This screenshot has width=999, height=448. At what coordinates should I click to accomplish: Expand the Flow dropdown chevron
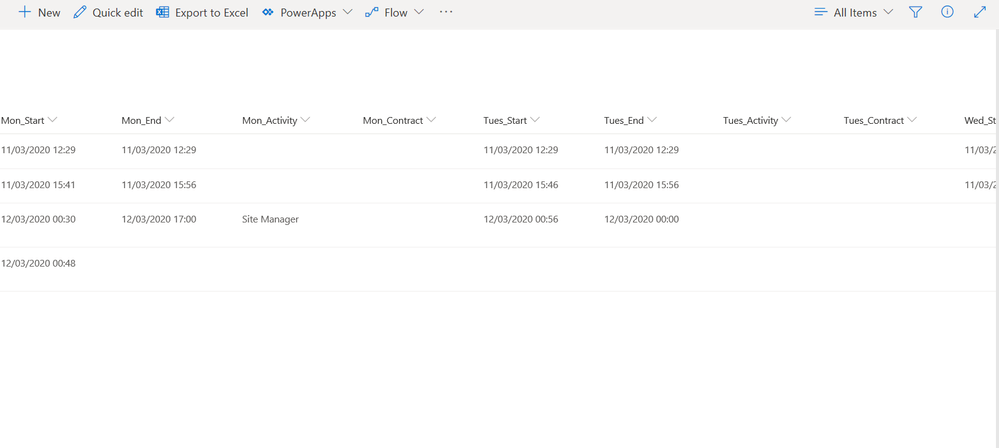click(x=419, y=12)
